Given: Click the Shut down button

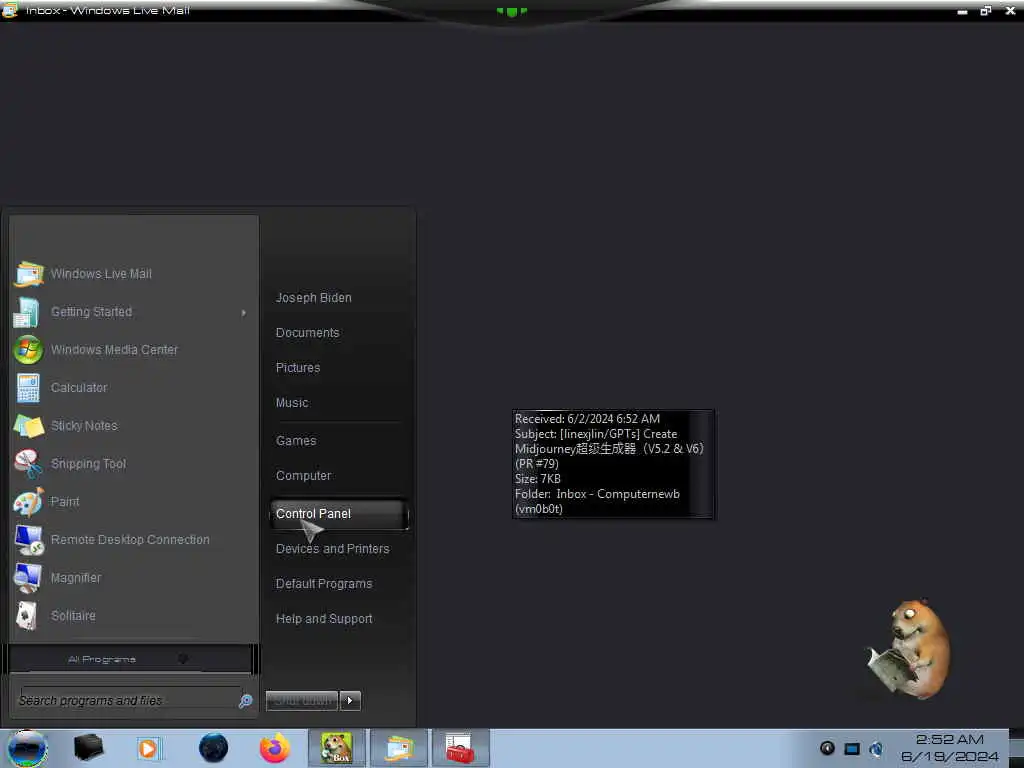Looking at the screenshot, I should pos(302,701).
